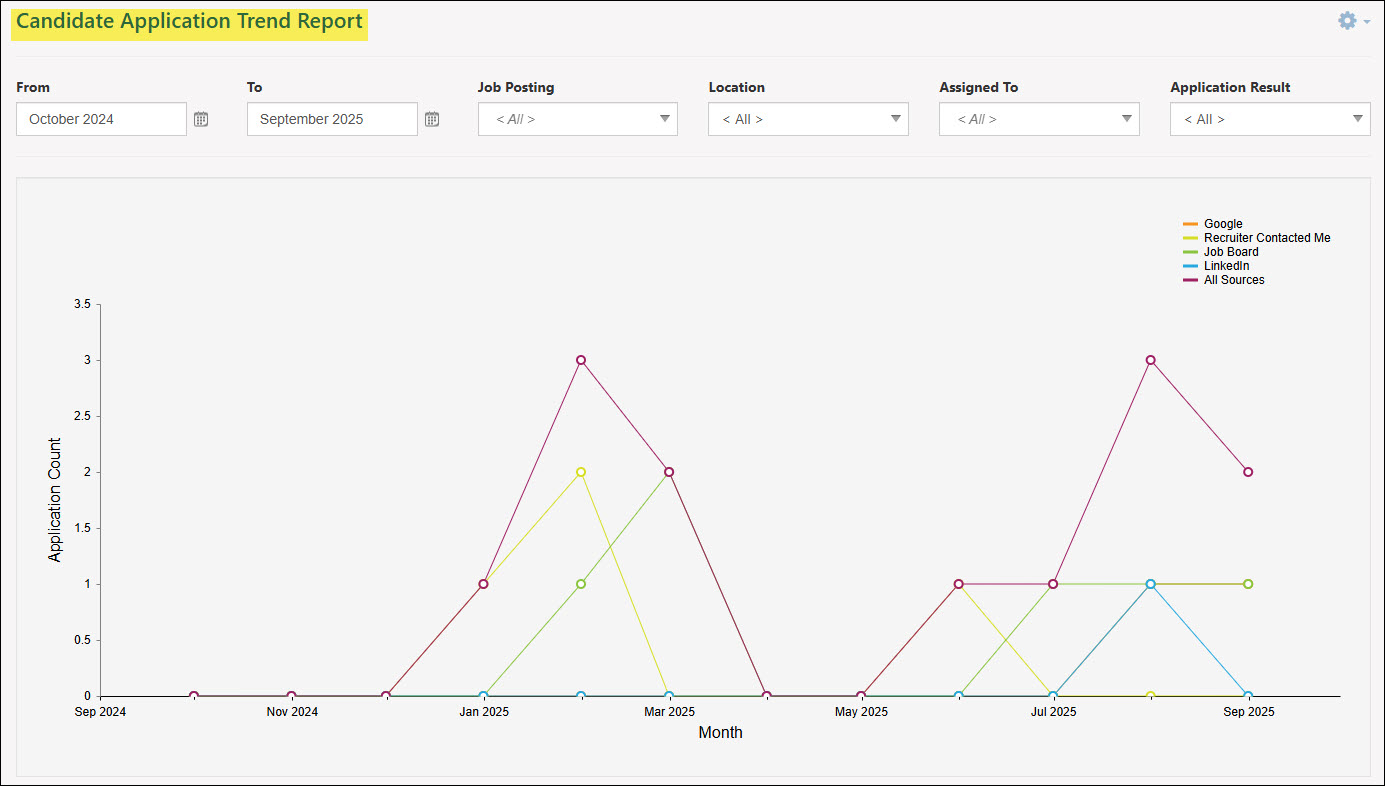
Task: Select the Feb 2025 peak on All Sources line
Action: click(581, 360)
